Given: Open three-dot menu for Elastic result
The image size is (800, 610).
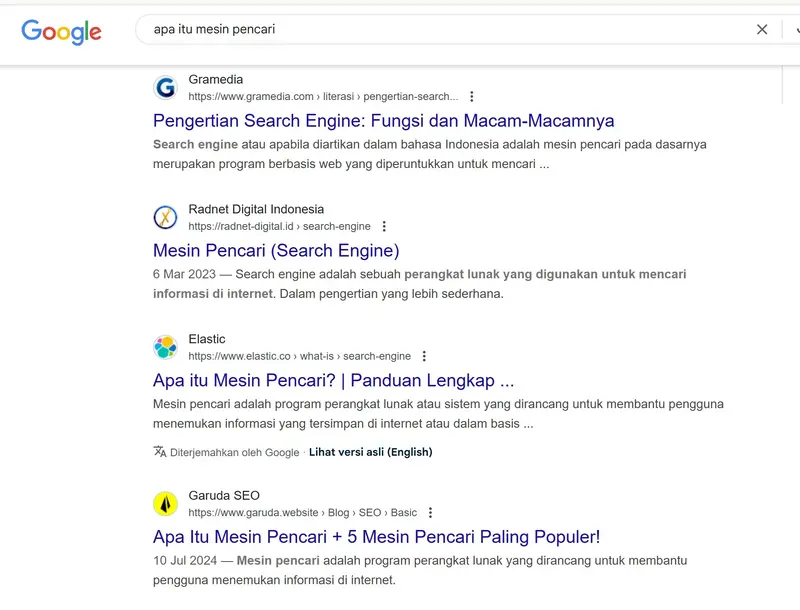Looking at the screenshot, I should (424, 356).
